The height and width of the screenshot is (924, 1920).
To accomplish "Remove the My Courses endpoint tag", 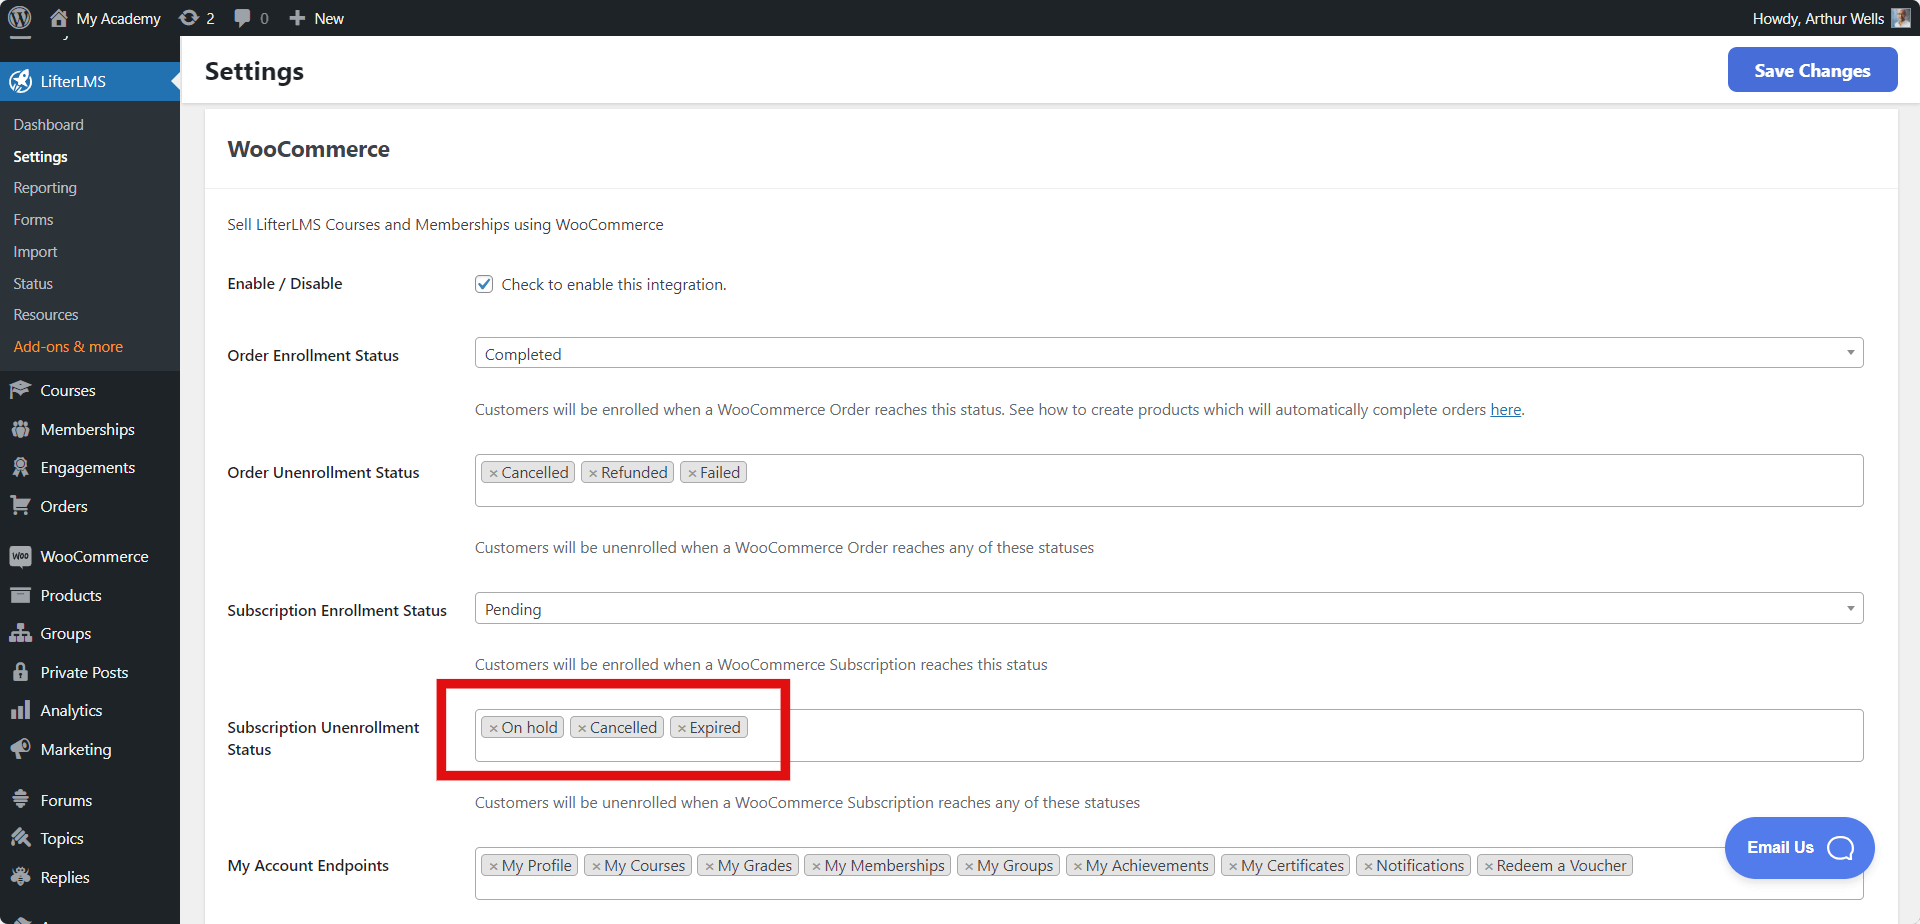I will (596, 866).
